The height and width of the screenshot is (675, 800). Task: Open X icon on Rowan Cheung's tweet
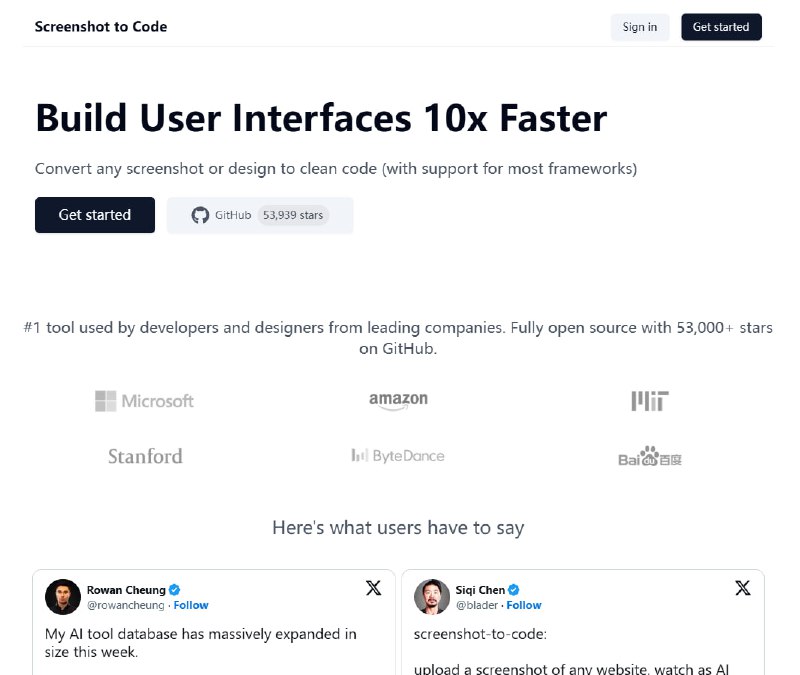(373, 588)
